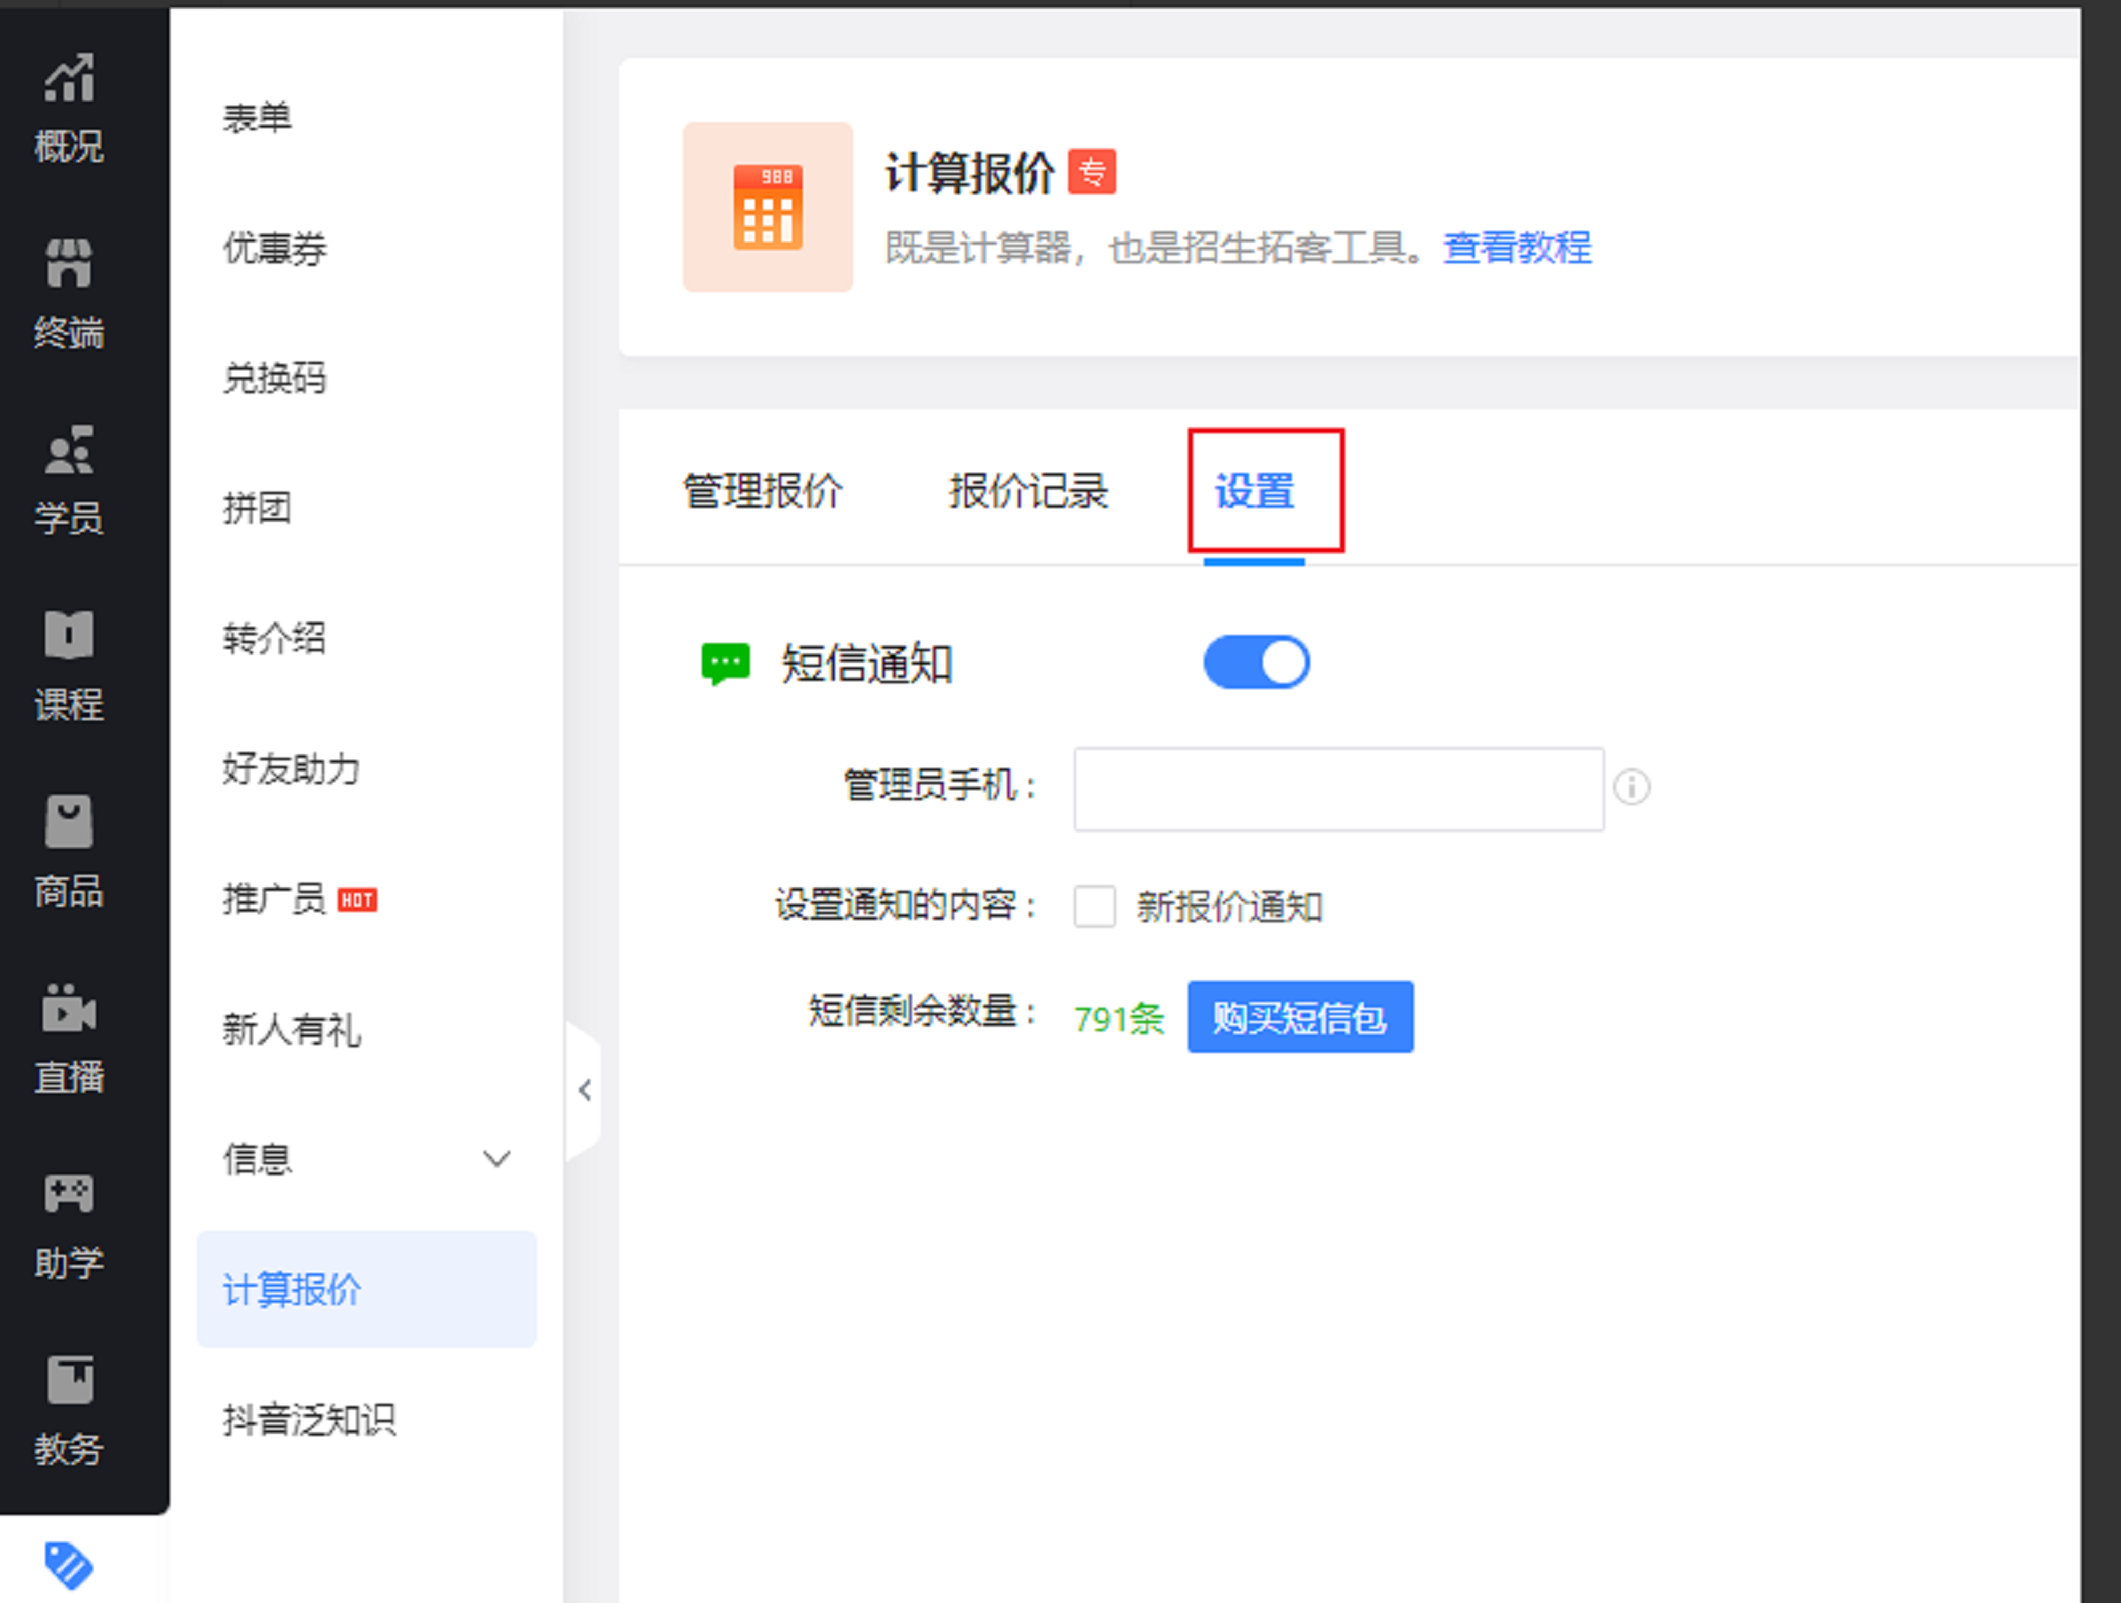Open the 商品 shopping bag icon
The height and width of the screenshot is (1603, 2121).
pos(68,822)
